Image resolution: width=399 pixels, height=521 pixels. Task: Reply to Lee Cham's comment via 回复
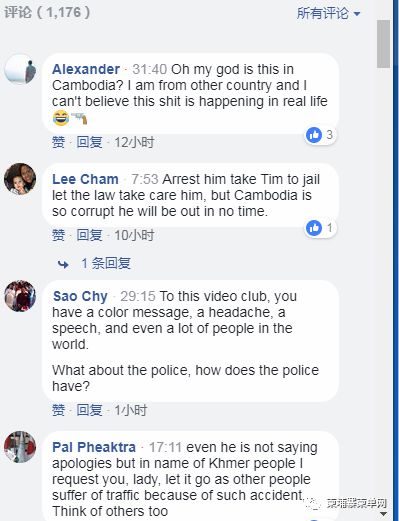click(x=89, y=235)
